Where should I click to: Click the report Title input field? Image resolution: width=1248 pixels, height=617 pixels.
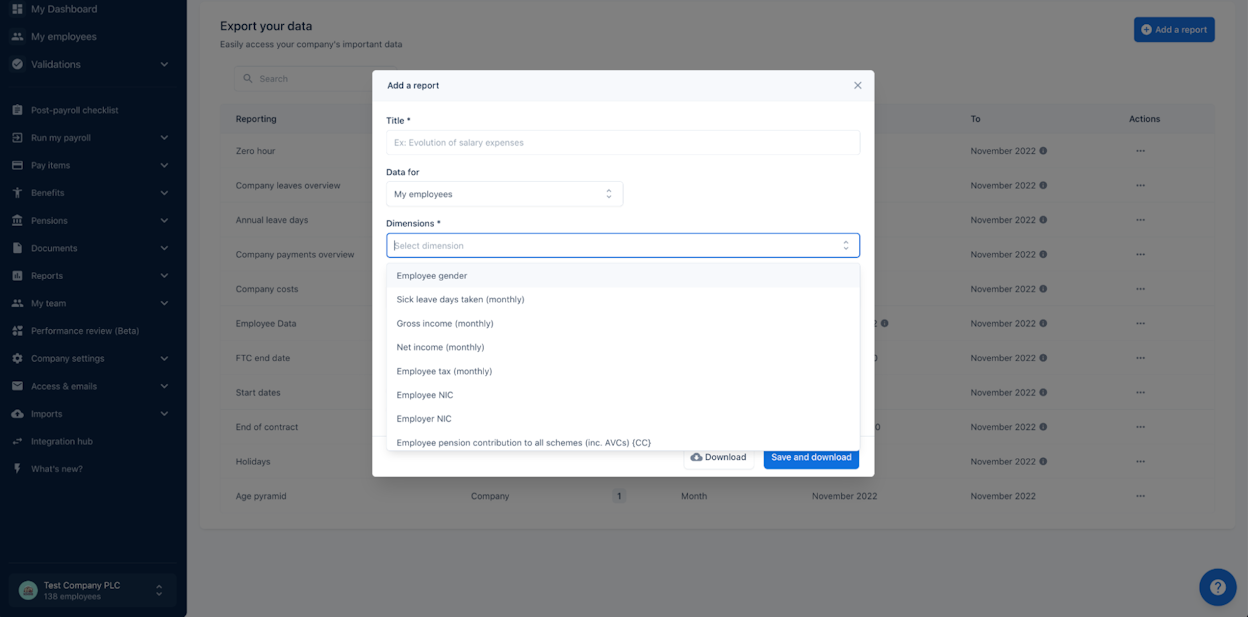coord(622,143)
